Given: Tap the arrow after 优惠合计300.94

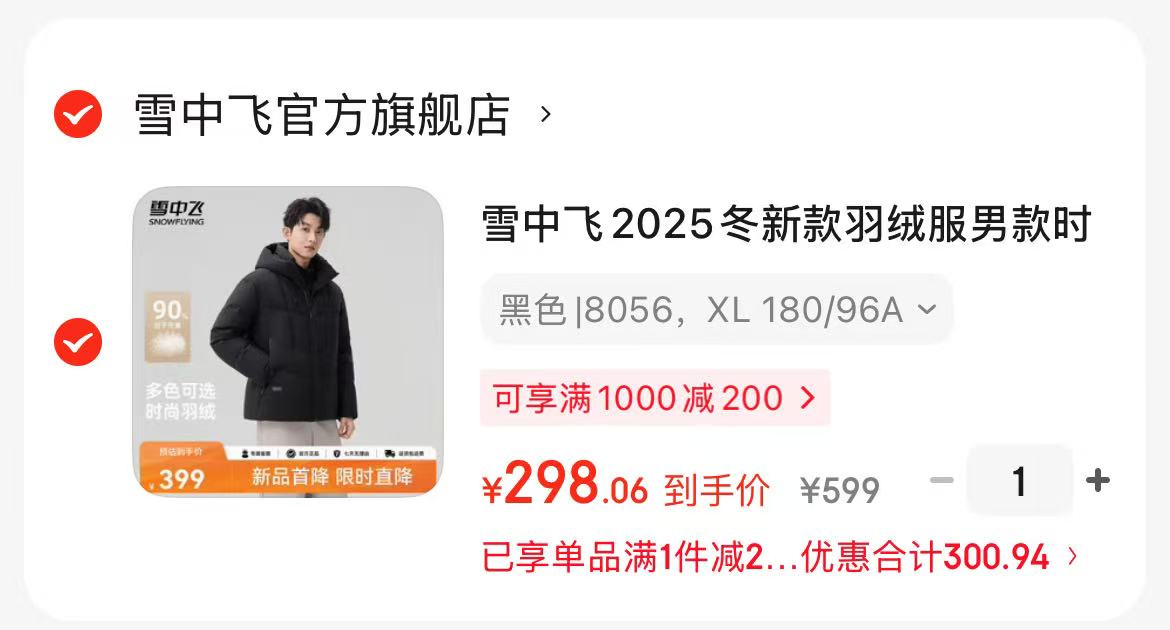Looking at the screenshot, I should [1072, 556].
